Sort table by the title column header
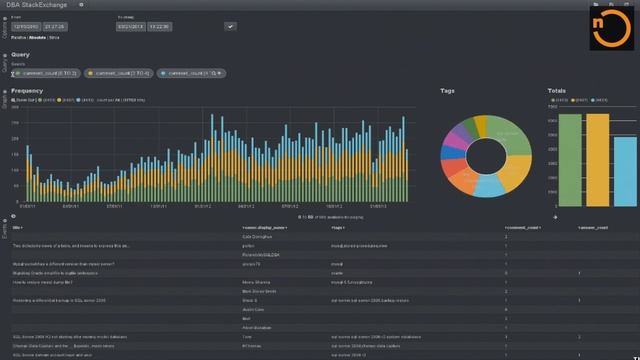The height and width of the screenshot is (360, 640). [18, 228]
